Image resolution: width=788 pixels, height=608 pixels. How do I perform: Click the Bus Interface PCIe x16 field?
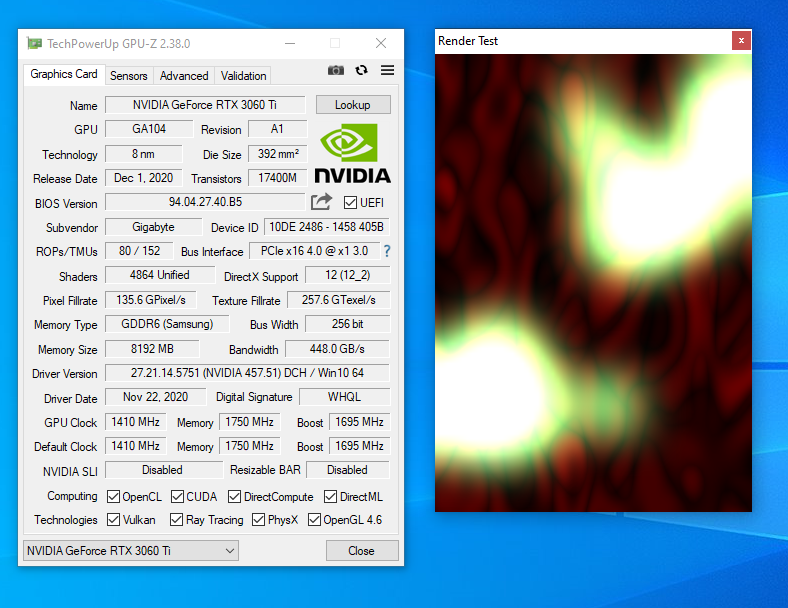tap(314, 251)
